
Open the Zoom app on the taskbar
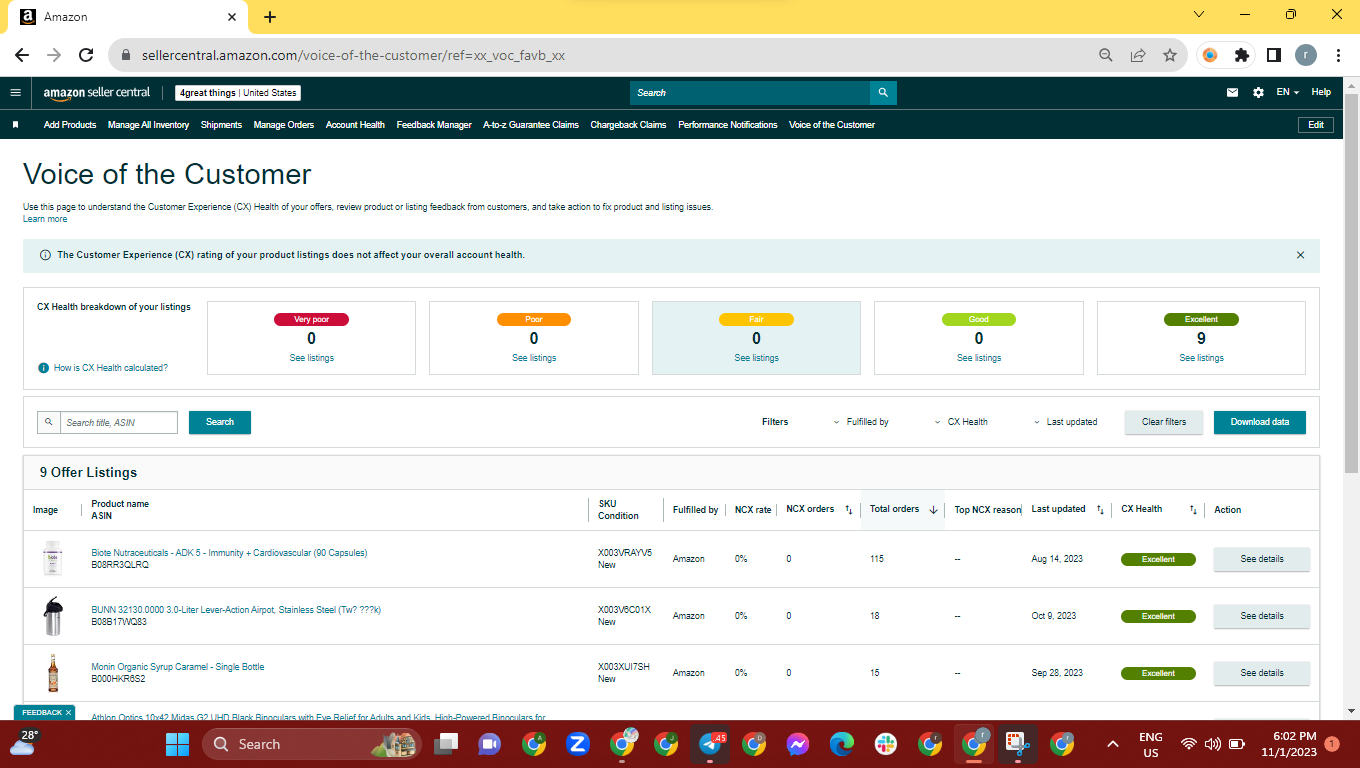577,744
